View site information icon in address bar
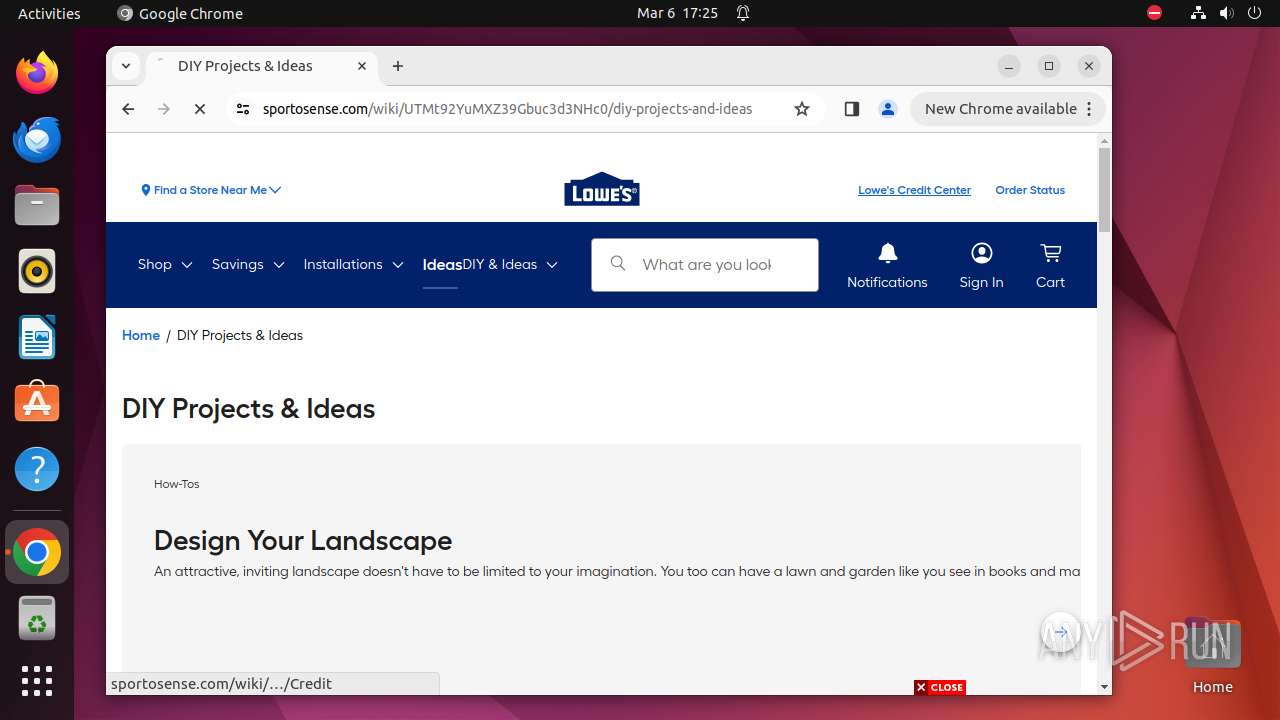This screenshot has height=720, width=1280. pos(243,109)
